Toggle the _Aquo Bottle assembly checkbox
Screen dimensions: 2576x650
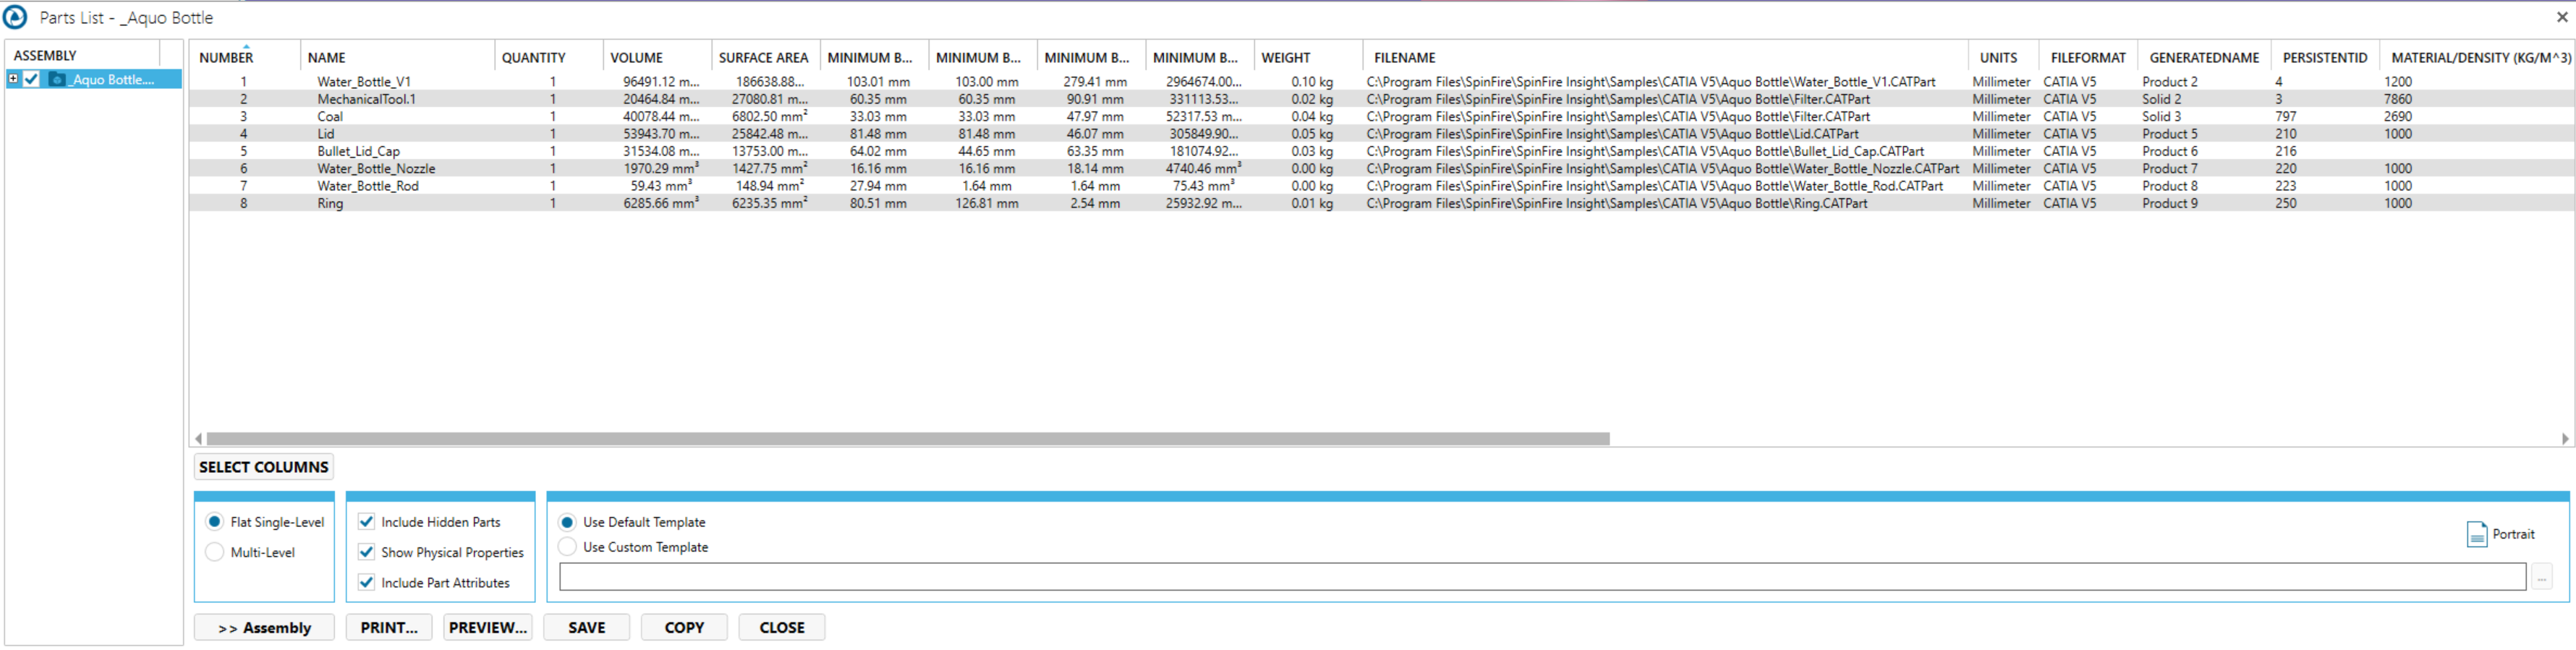click(x=32, y=79)
